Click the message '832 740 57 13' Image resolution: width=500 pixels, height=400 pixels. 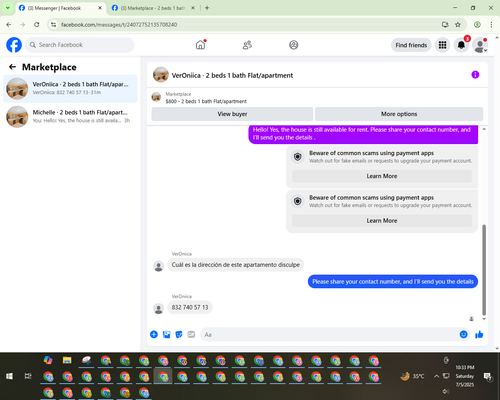point(190,307)
